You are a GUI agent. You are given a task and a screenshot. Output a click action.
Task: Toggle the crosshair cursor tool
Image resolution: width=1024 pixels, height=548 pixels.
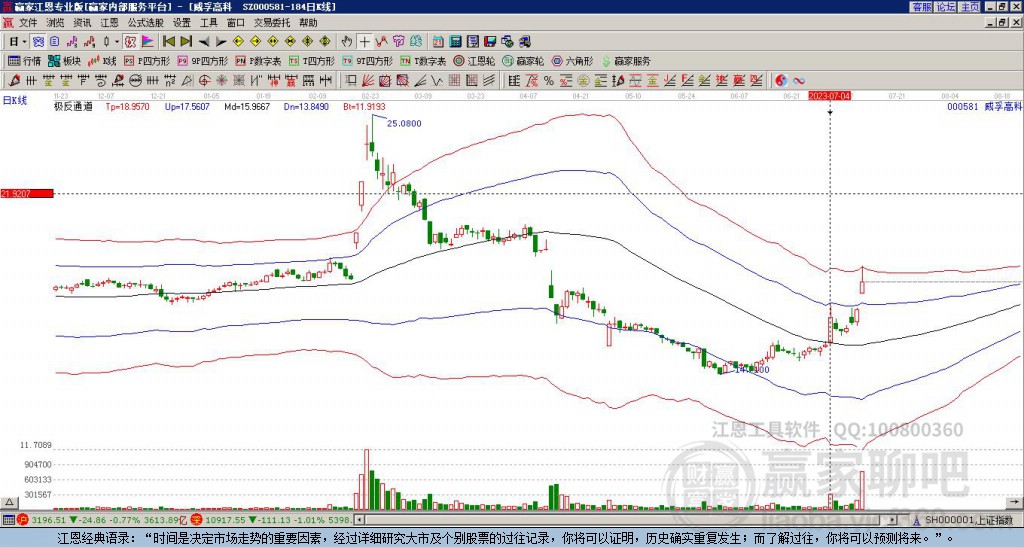pos(364,42)
